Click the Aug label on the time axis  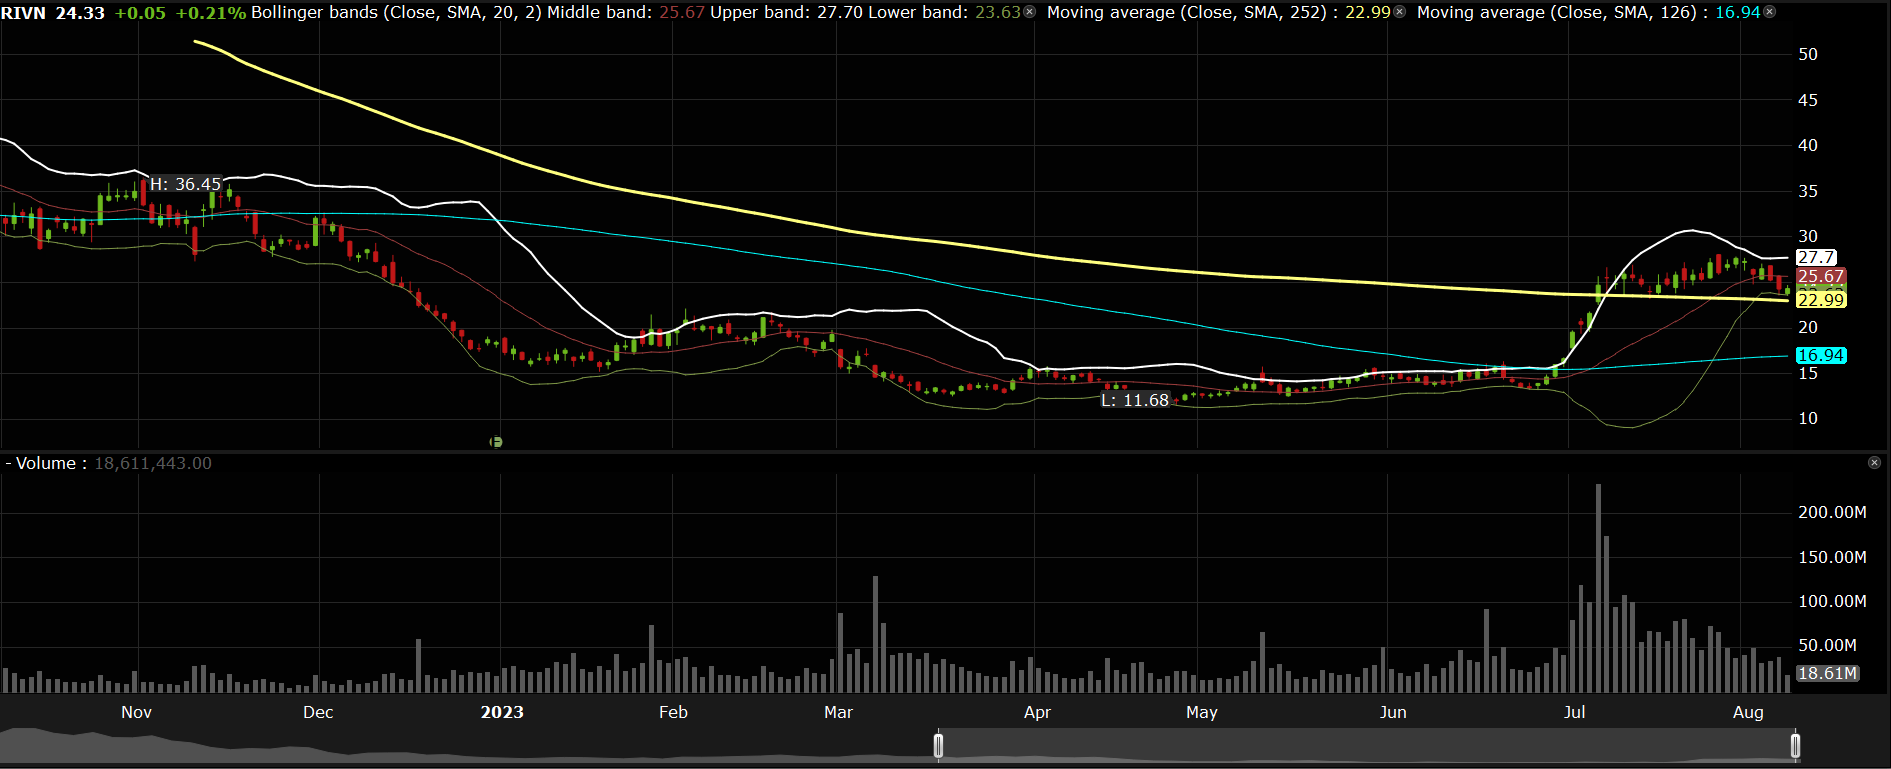point(1748,712)
